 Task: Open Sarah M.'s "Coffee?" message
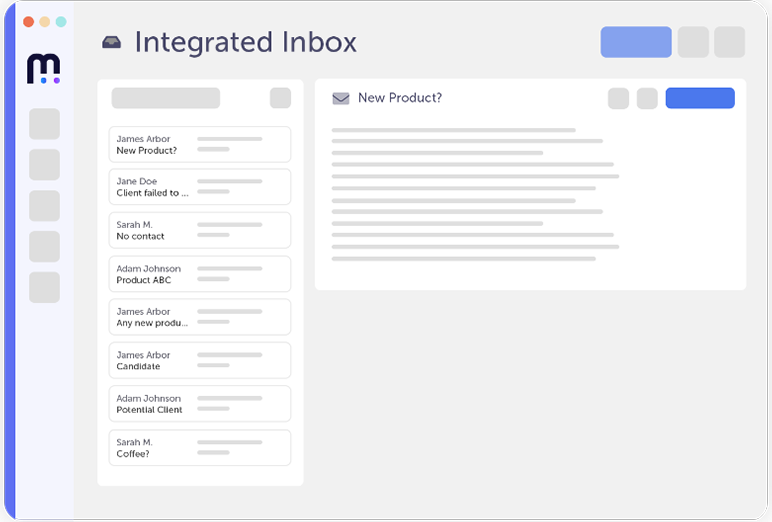[199, 447]
